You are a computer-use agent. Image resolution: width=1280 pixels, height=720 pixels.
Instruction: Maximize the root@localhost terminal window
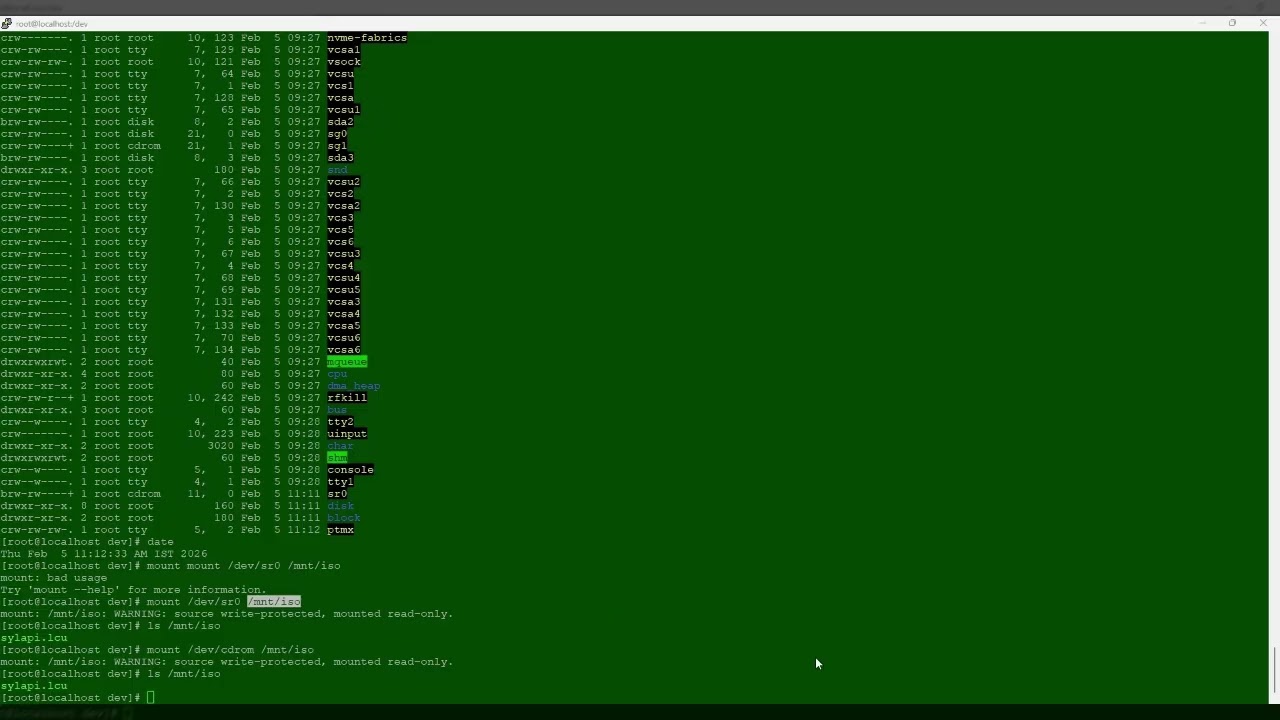[1232, 23]
